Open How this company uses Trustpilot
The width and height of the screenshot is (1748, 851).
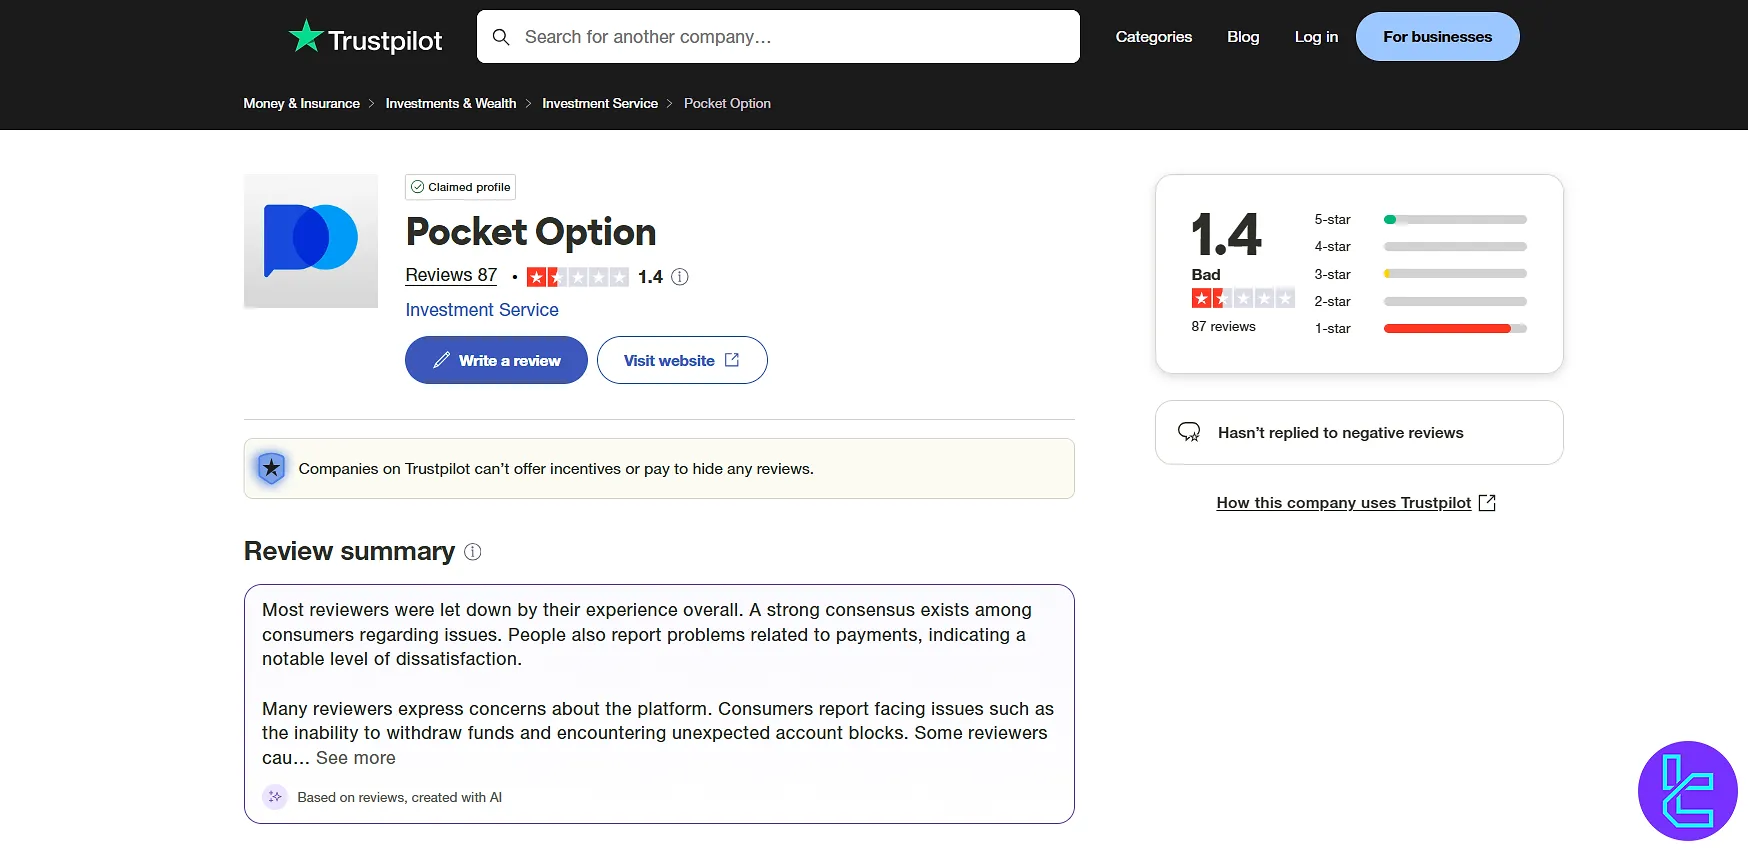(1343, 503)
